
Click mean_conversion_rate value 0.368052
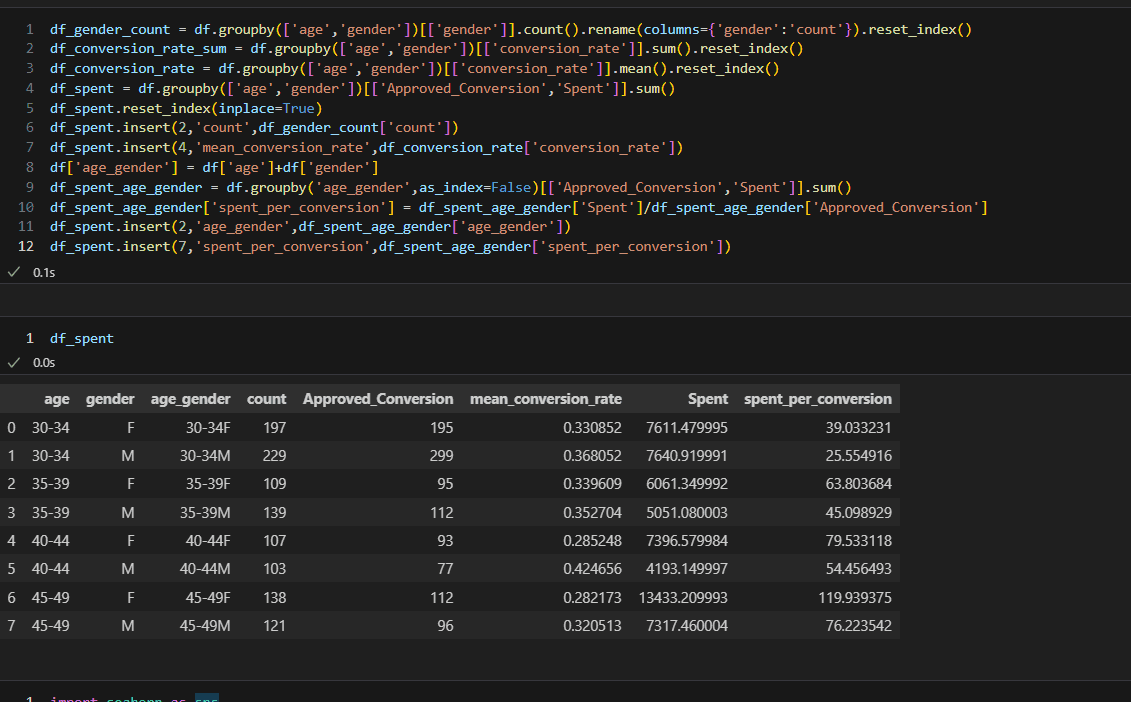[592, 456]
